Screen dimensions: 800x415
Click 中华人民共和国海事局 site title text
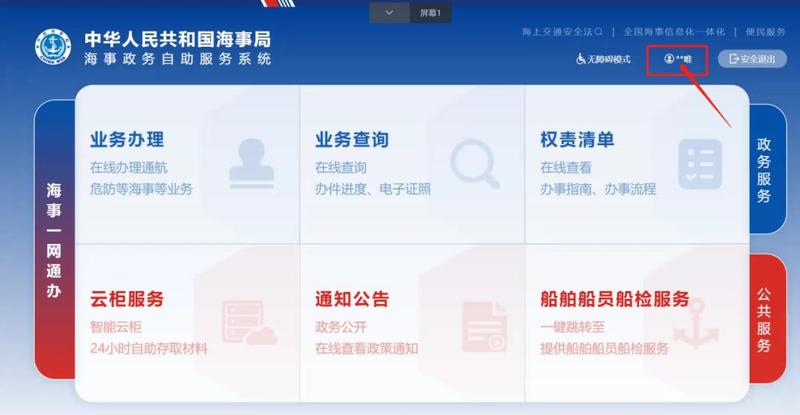click(x=178, y=39)
